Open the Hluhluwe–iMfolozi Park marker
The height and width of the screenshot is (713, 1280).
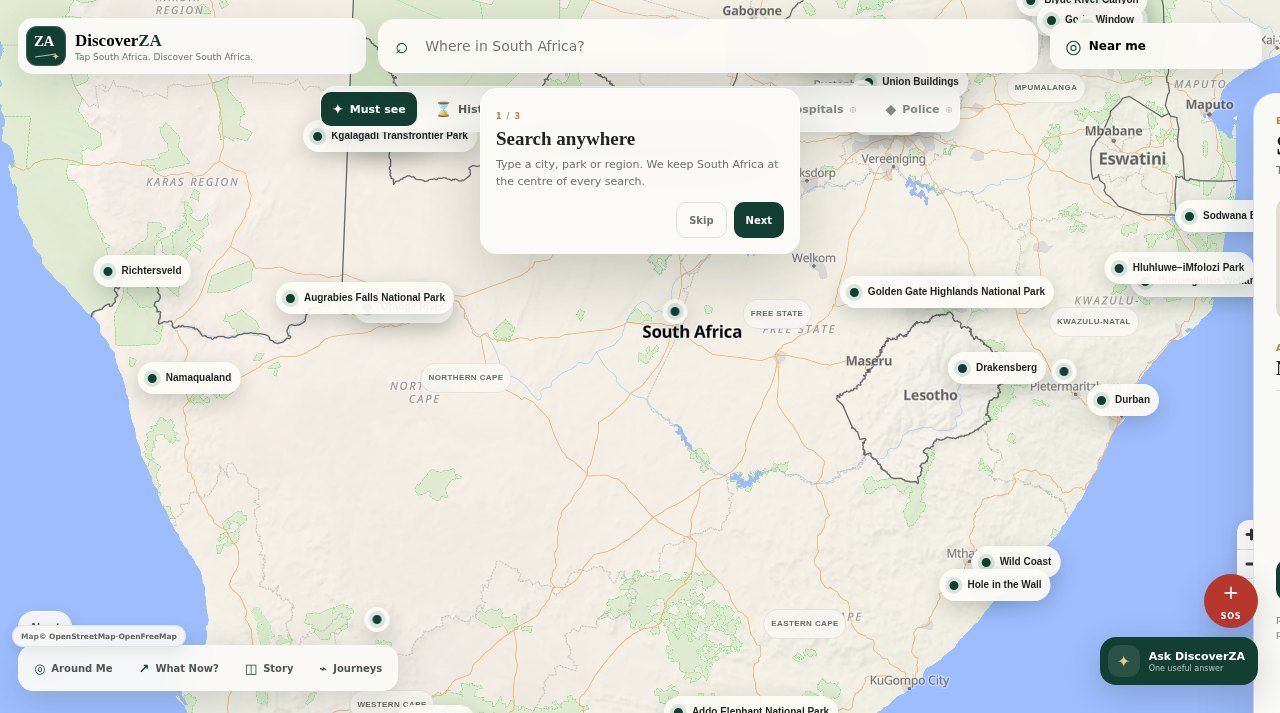tap(1179, 268)
